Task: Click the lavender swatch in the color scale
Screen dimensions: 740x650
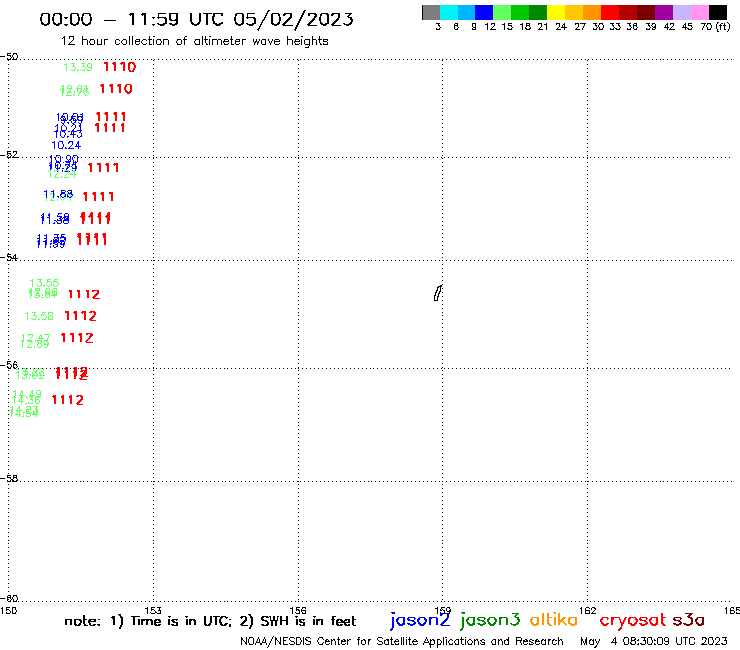Action: pyautogui.click(x=682, y=12)
